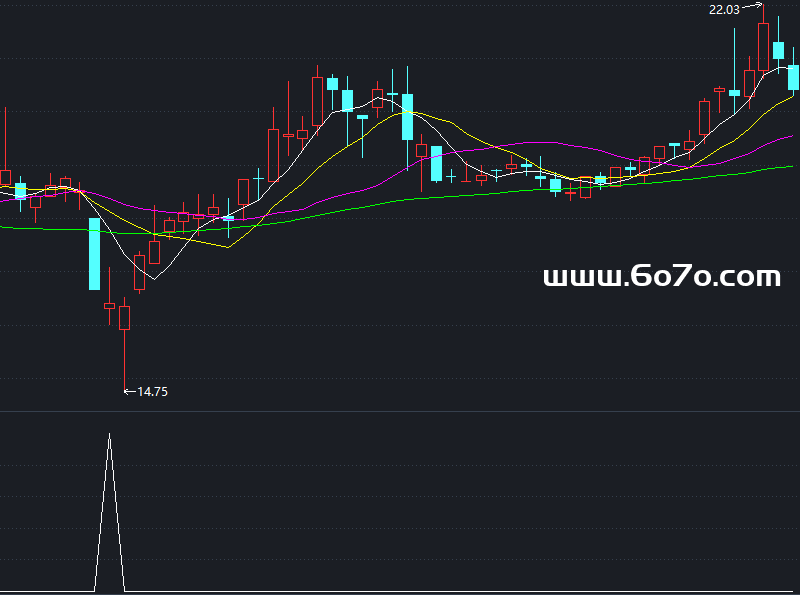Click the first red candle at the left edge
The height and width of the screenshot is (595, 800).
tap(5, 178)
